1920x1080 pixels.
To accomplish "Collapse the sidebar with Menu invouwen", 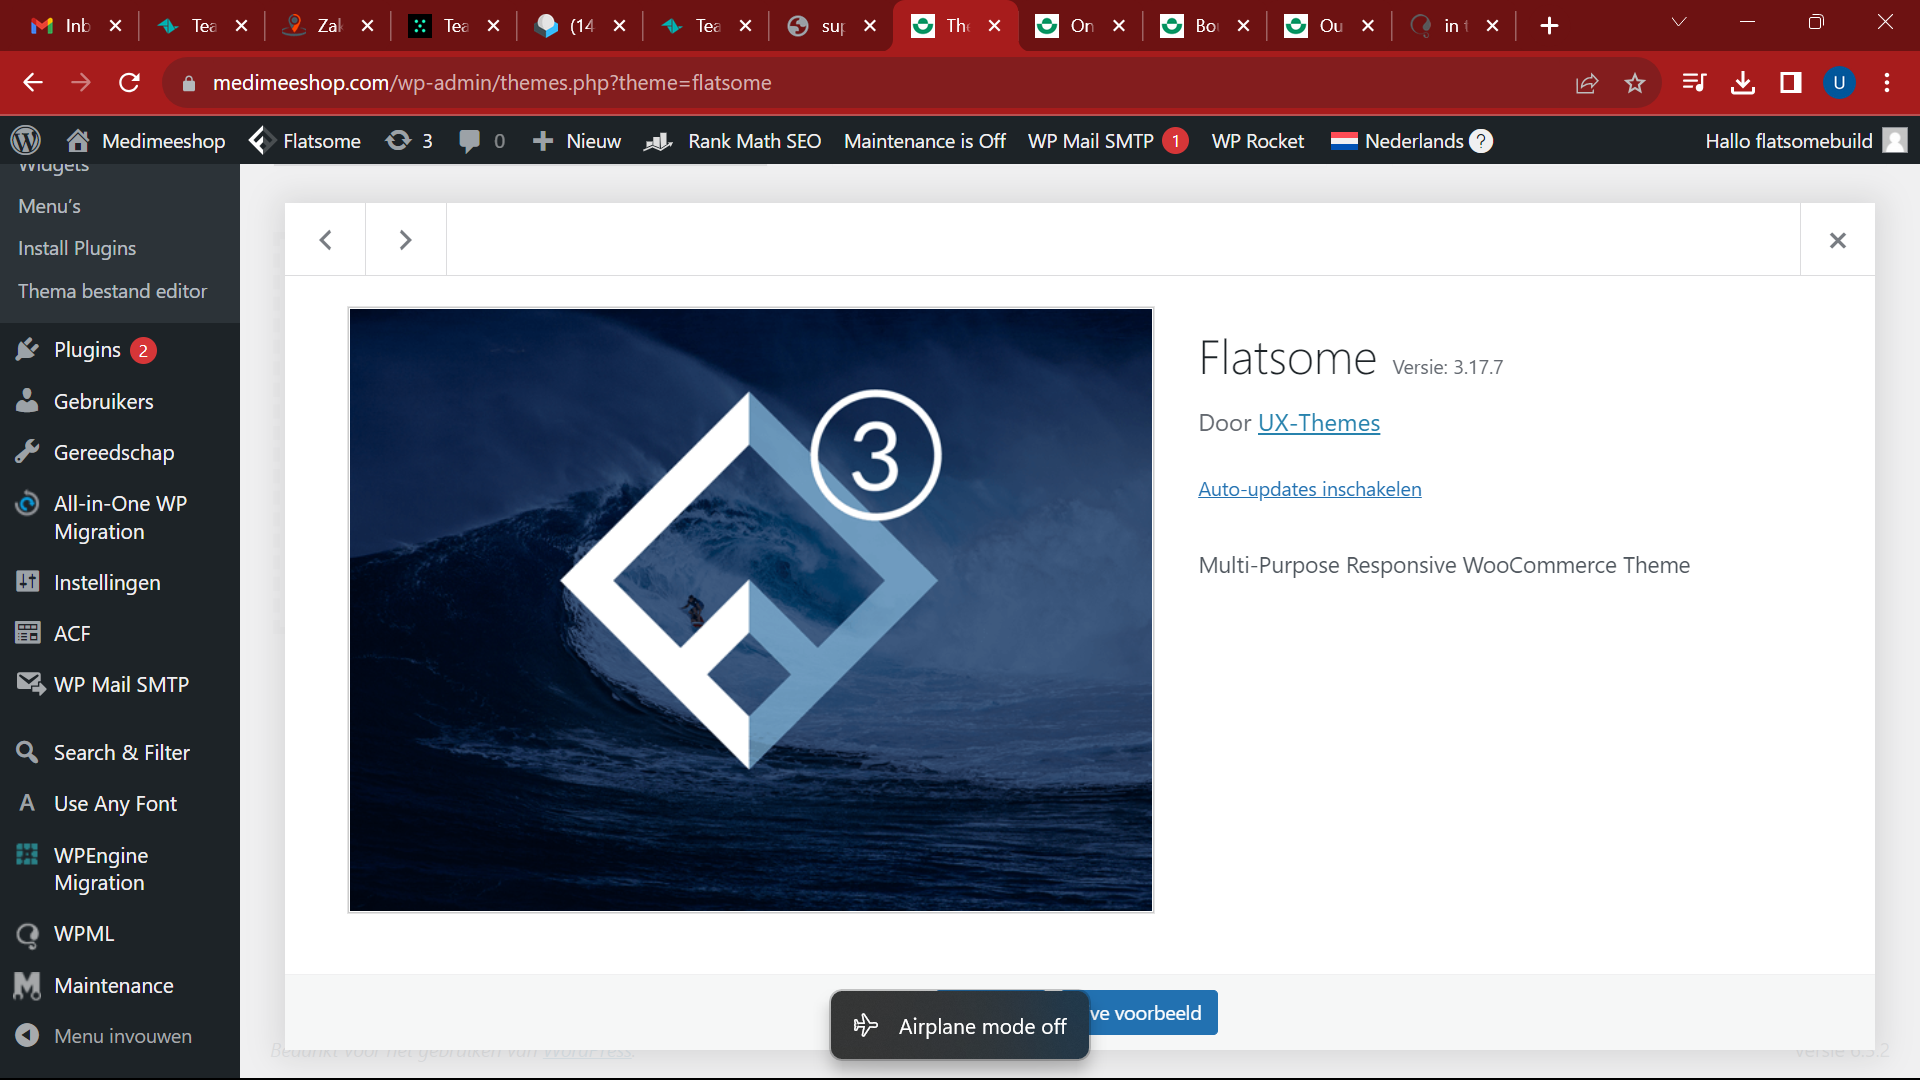I will (x=122, y=1036).
